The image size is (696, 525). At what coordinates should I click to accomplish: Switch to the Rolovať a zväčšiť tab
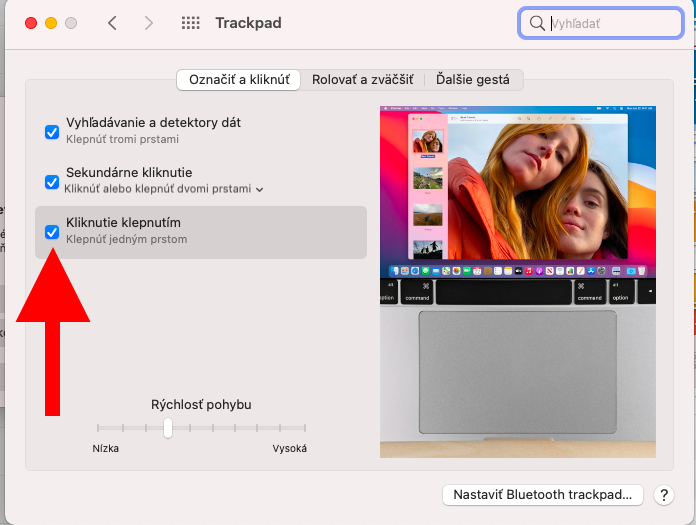click(363, 79)
